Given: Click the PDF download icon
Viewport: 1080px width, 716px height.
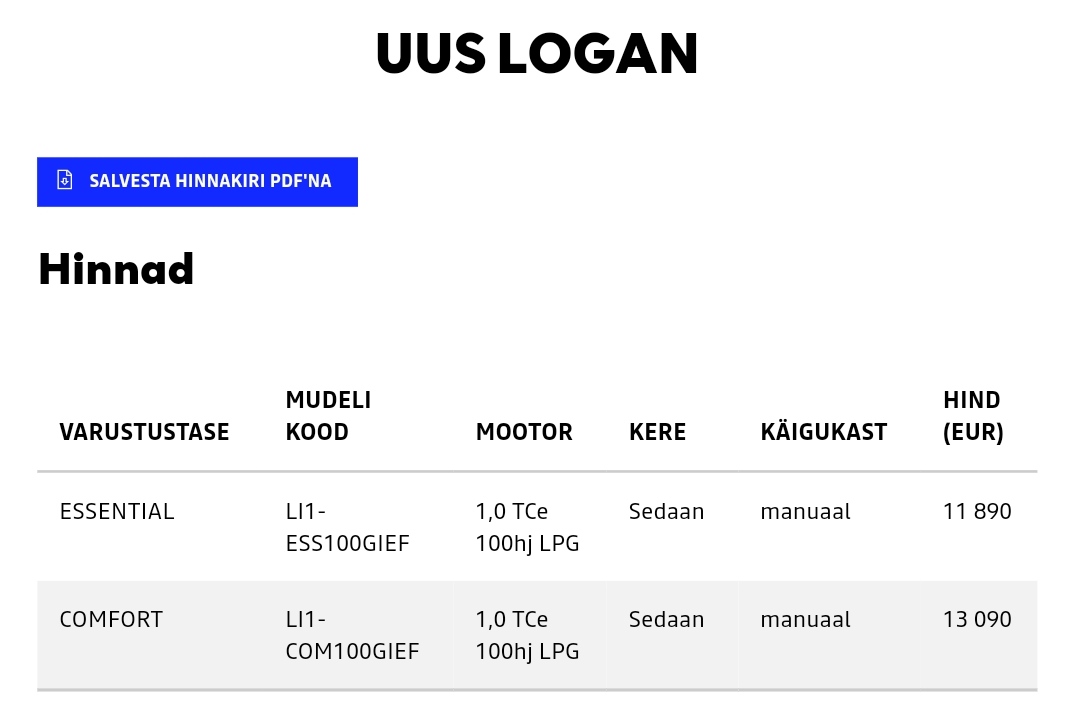Looking at the screenshot, I should click(x=65, y=180).
